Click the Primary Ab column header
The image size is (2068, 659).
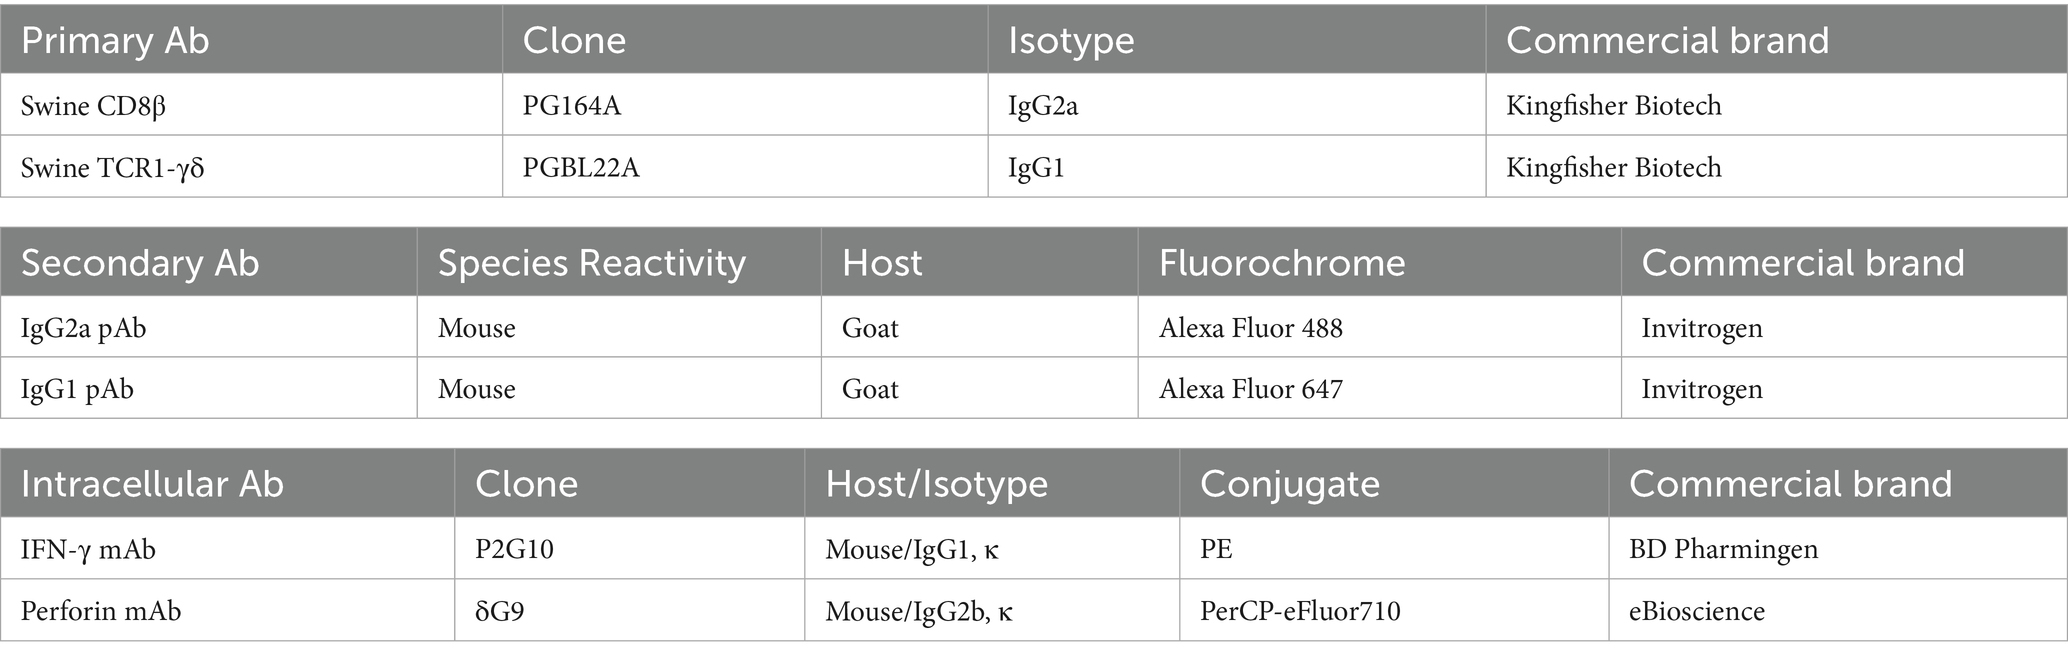click(115, 41)
